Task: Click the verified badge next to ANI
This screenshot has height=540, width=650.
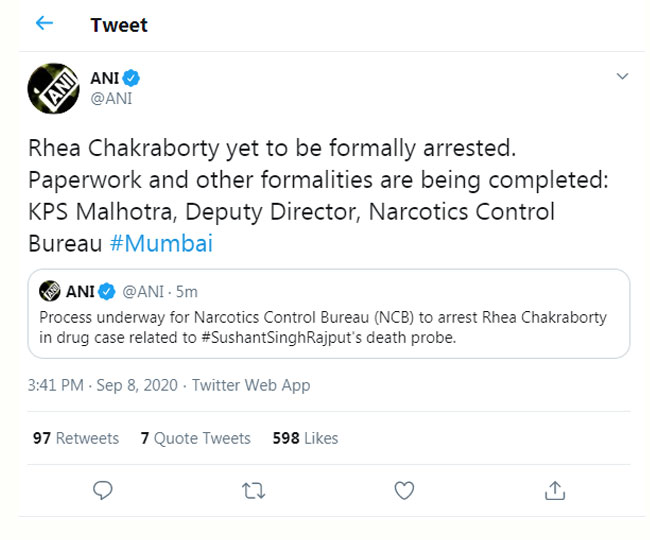Action: (x=131, y=78)
